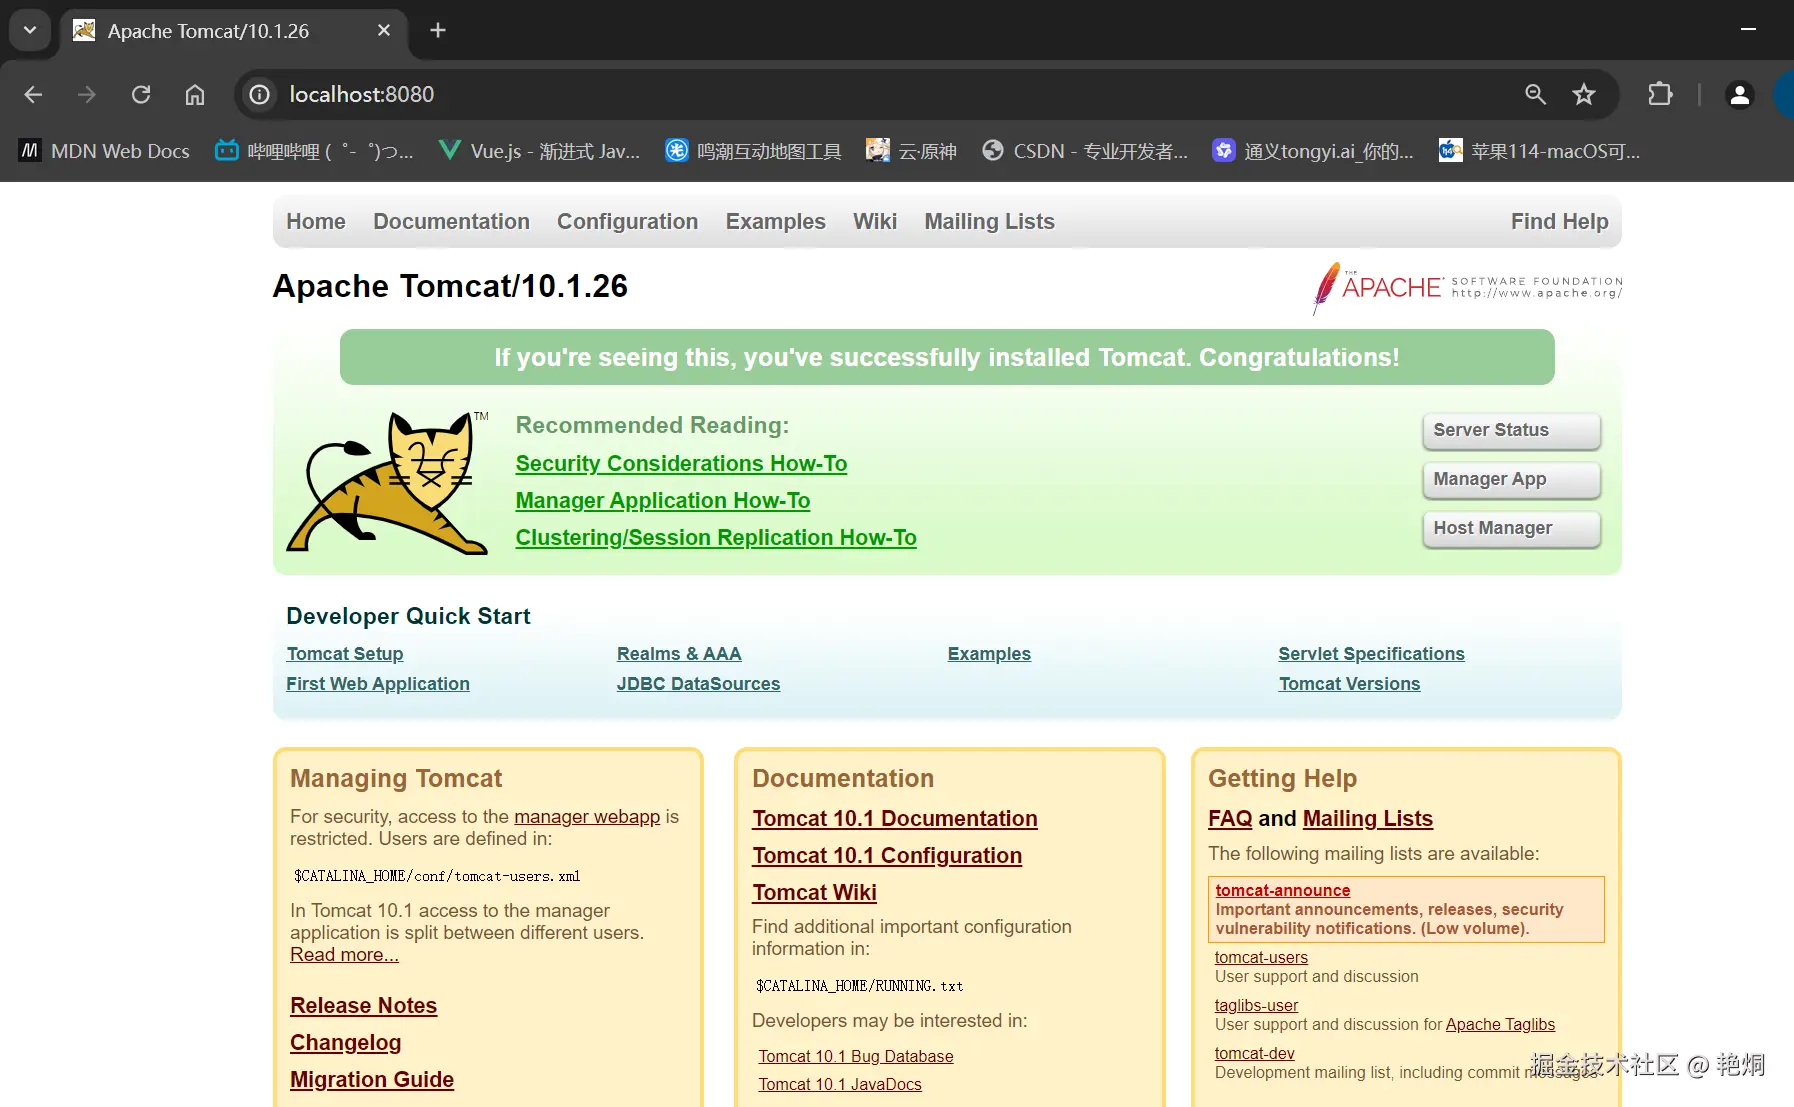
Task: Open the Changelog link
Action: 345,1042
